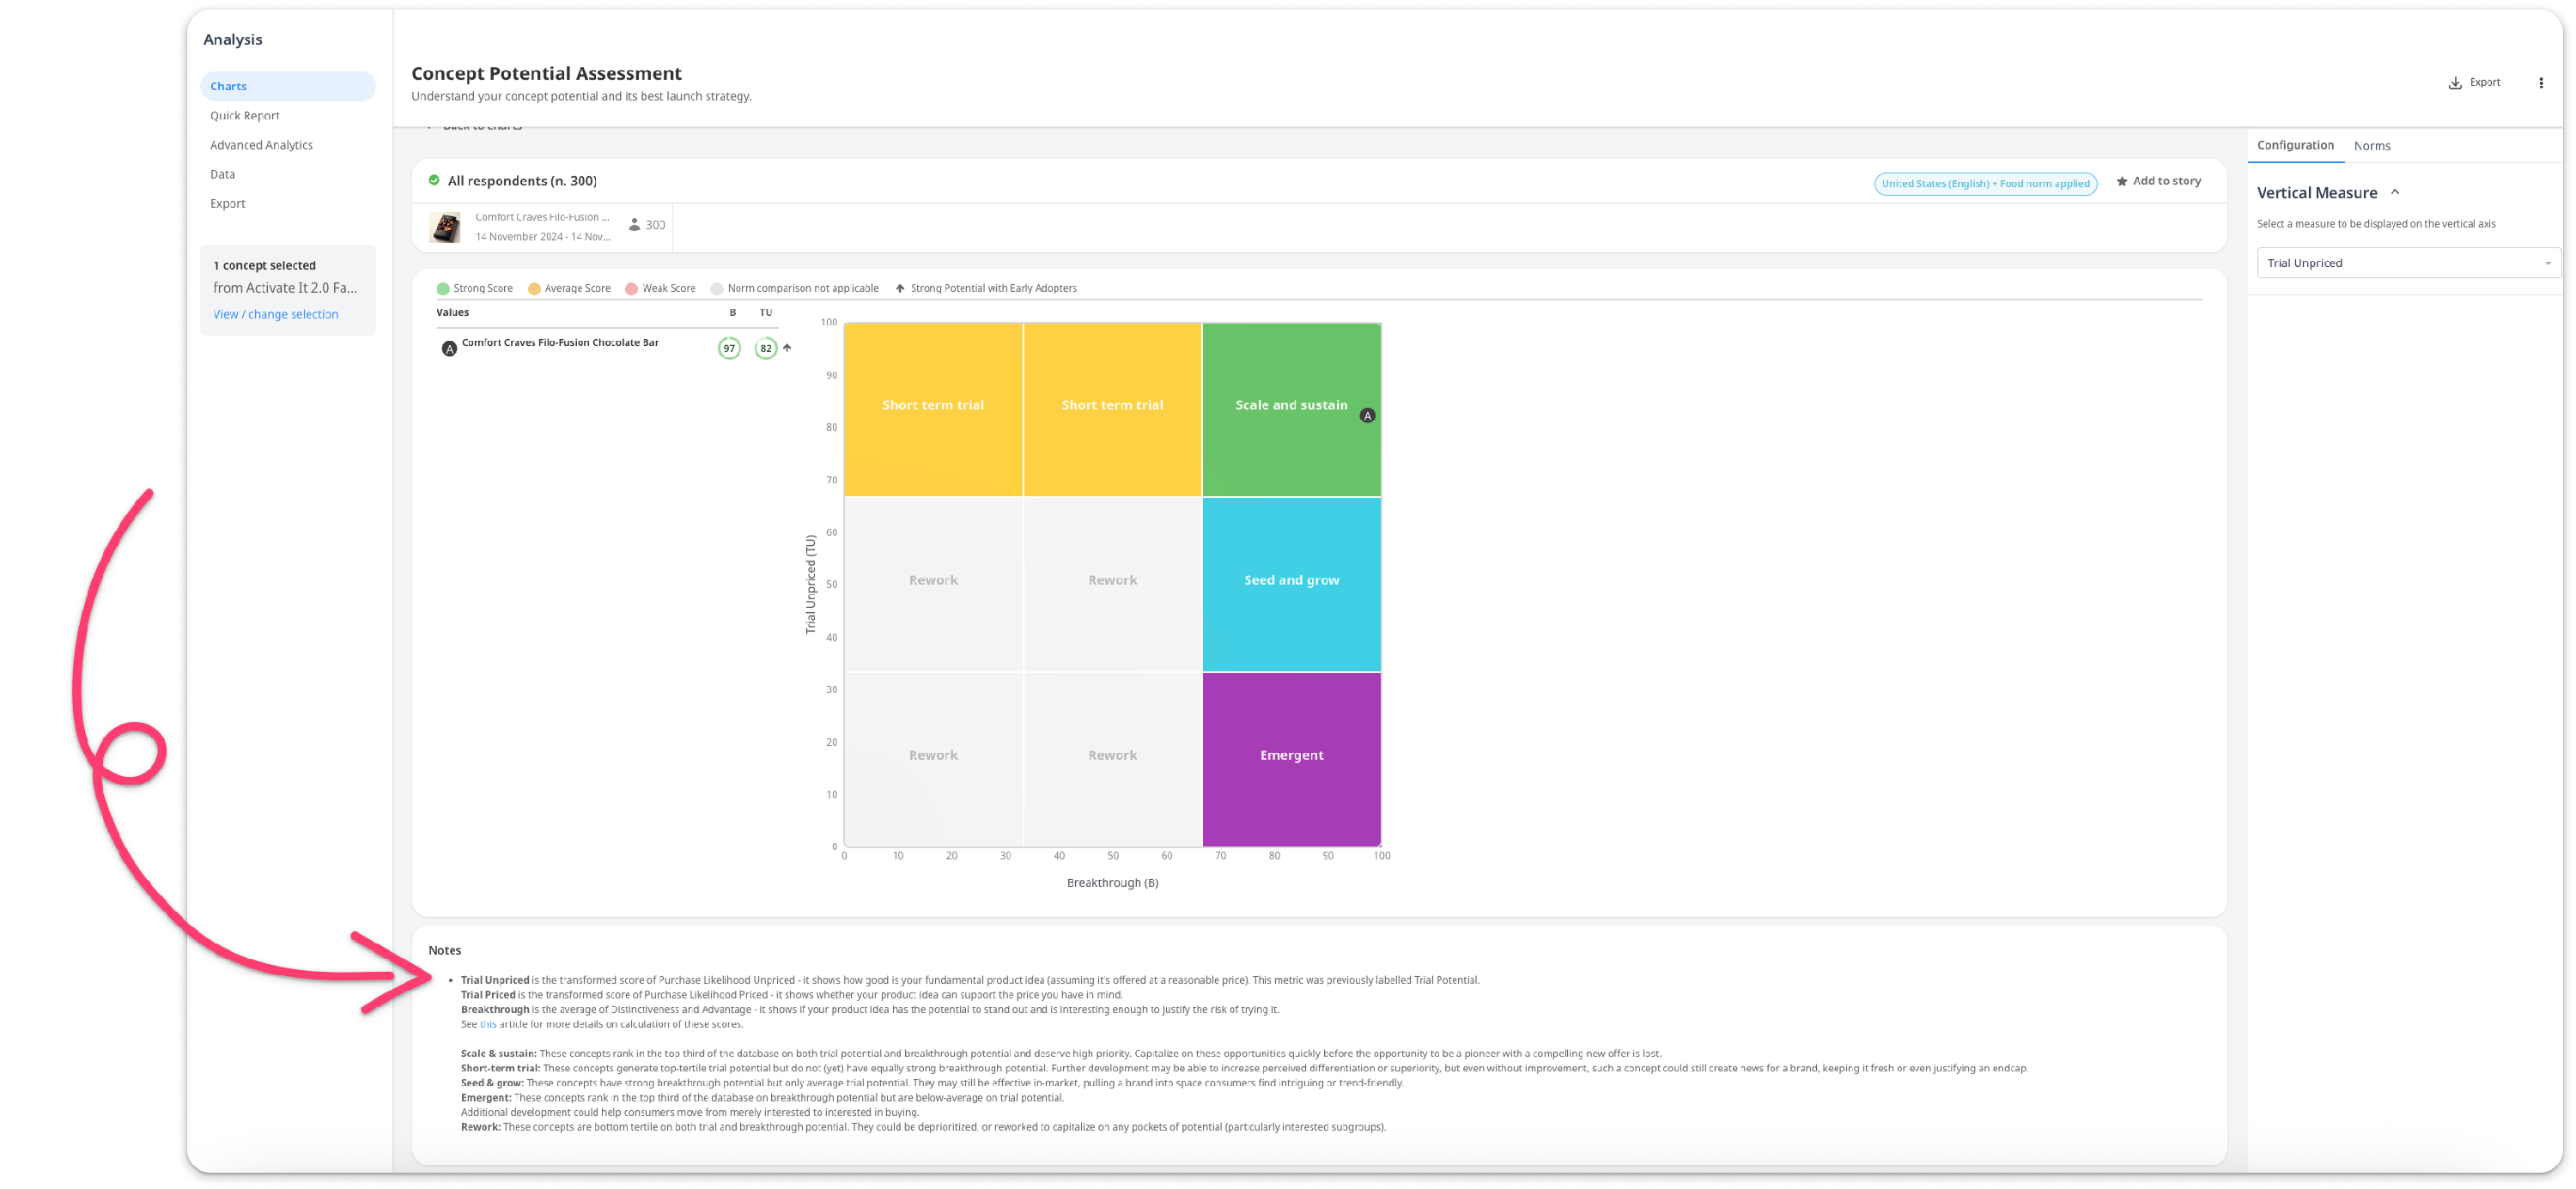This screenshot has width=2576, height=1189.
Task: Toggle the Weak Score legend item
Action: point(660,288)
